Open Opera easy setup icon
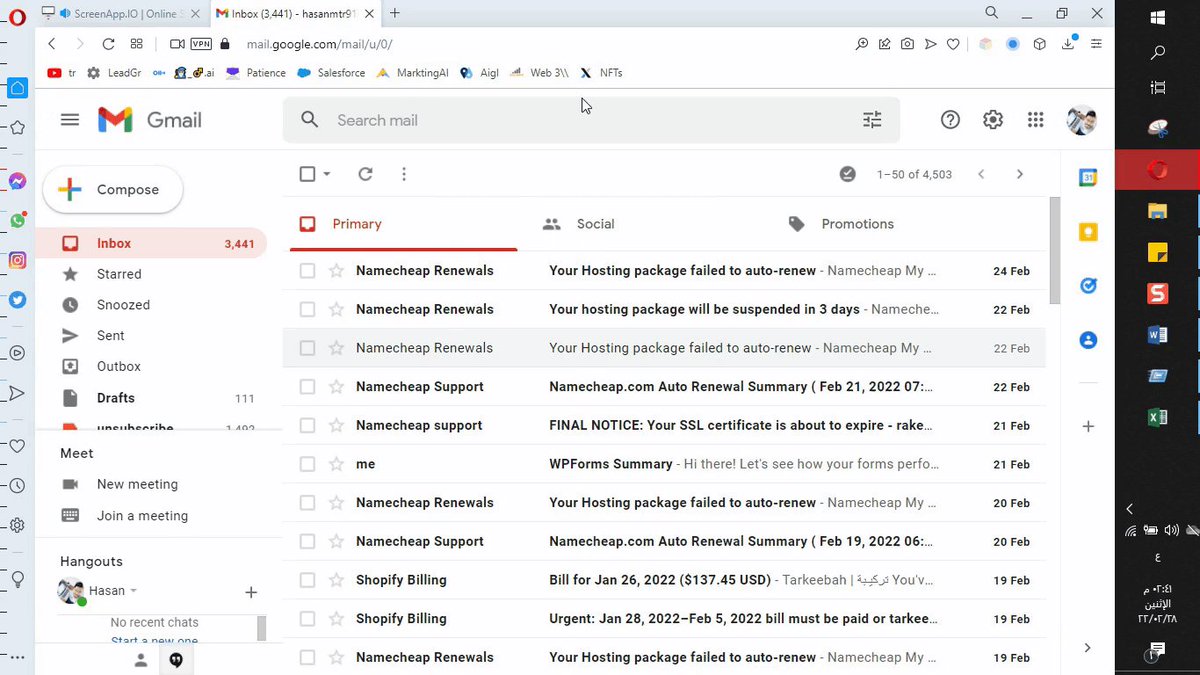1200x675 pixels. [x=1096, y=44]
